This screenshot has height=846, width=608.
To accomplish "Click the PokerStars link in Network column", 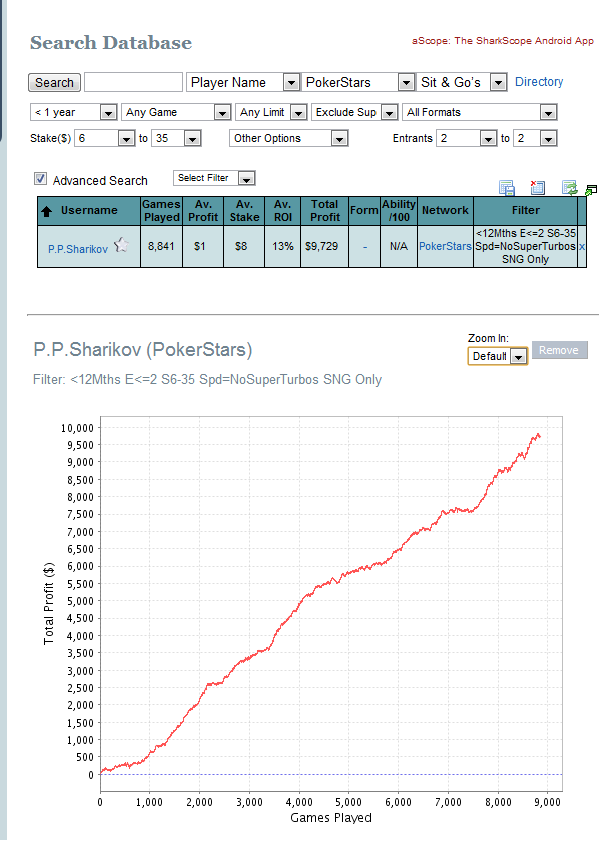I will click(x=445, y=246).
